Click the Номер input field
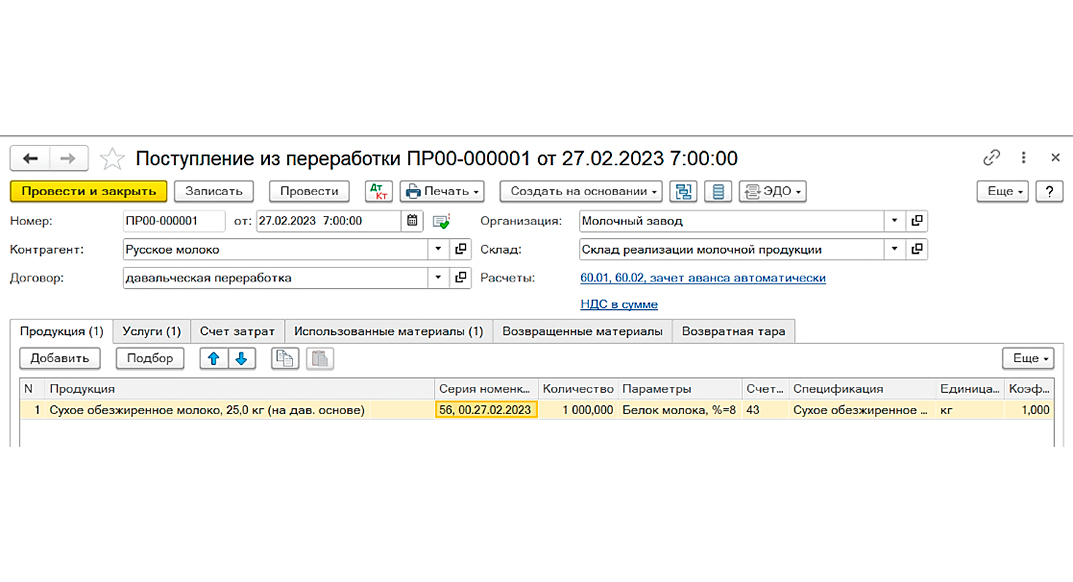1073x582 pixels. pyautogui.click(x=173, y=221)
